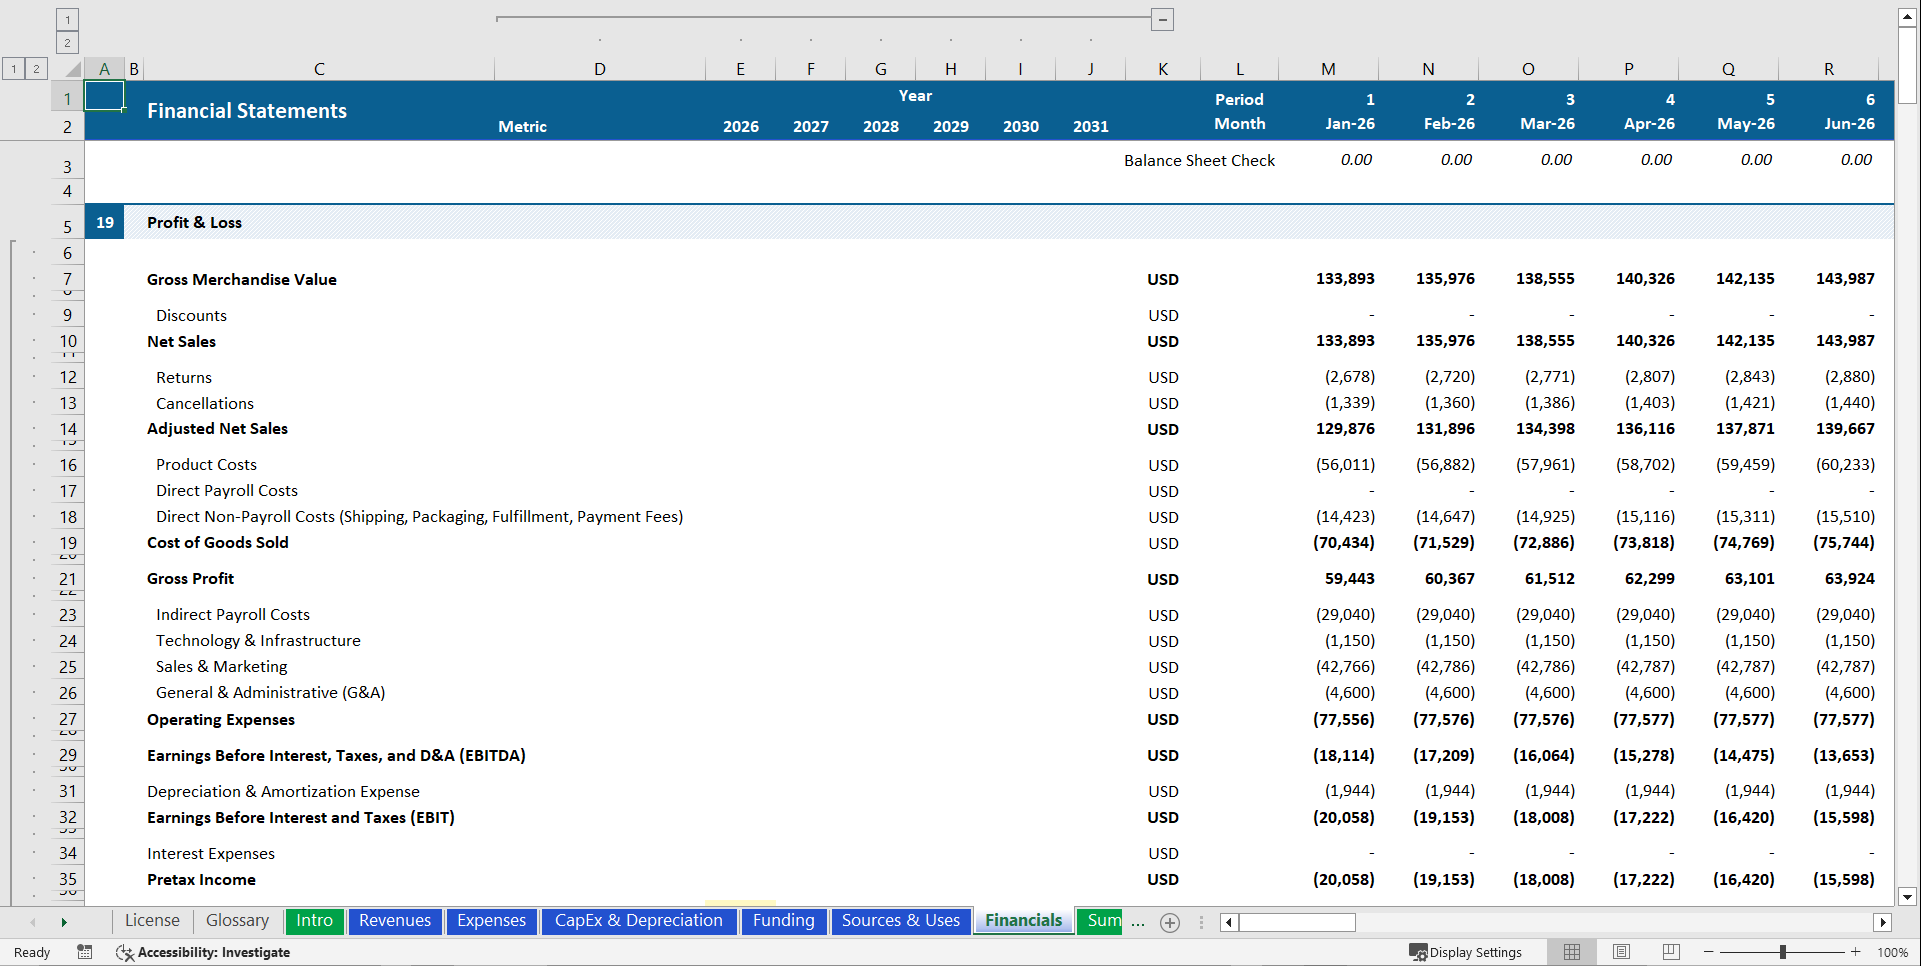Select Page Layout view icon

pos(1622,952)
